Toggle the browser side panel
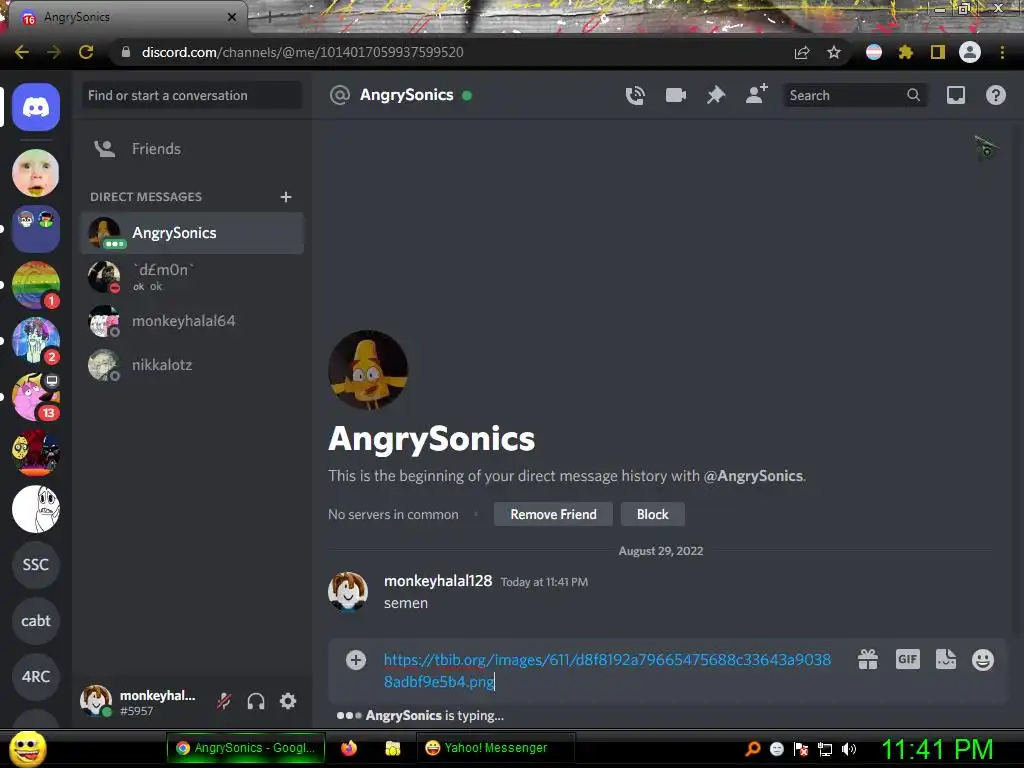 [x=938, y=52]
